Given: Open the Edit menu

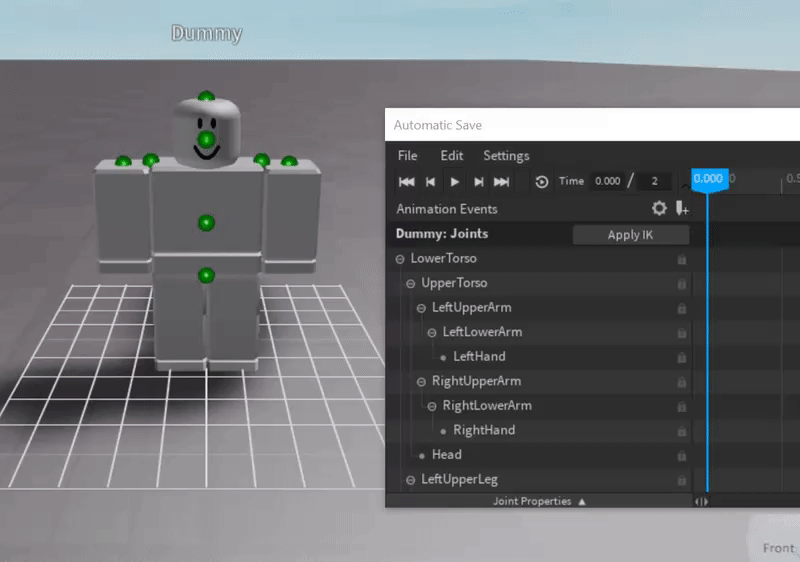Looking at the screenshot, I should click(452, 156).
